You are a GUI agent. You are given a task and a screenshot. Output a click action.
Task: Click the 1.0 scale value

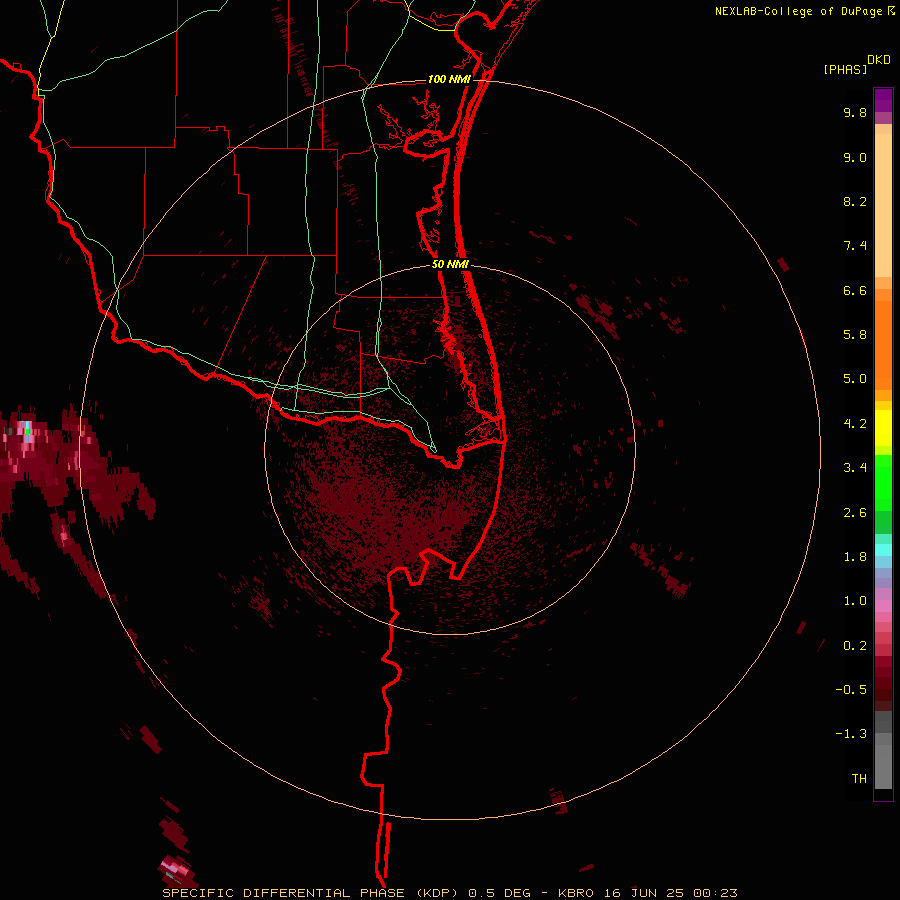(855, 601)
